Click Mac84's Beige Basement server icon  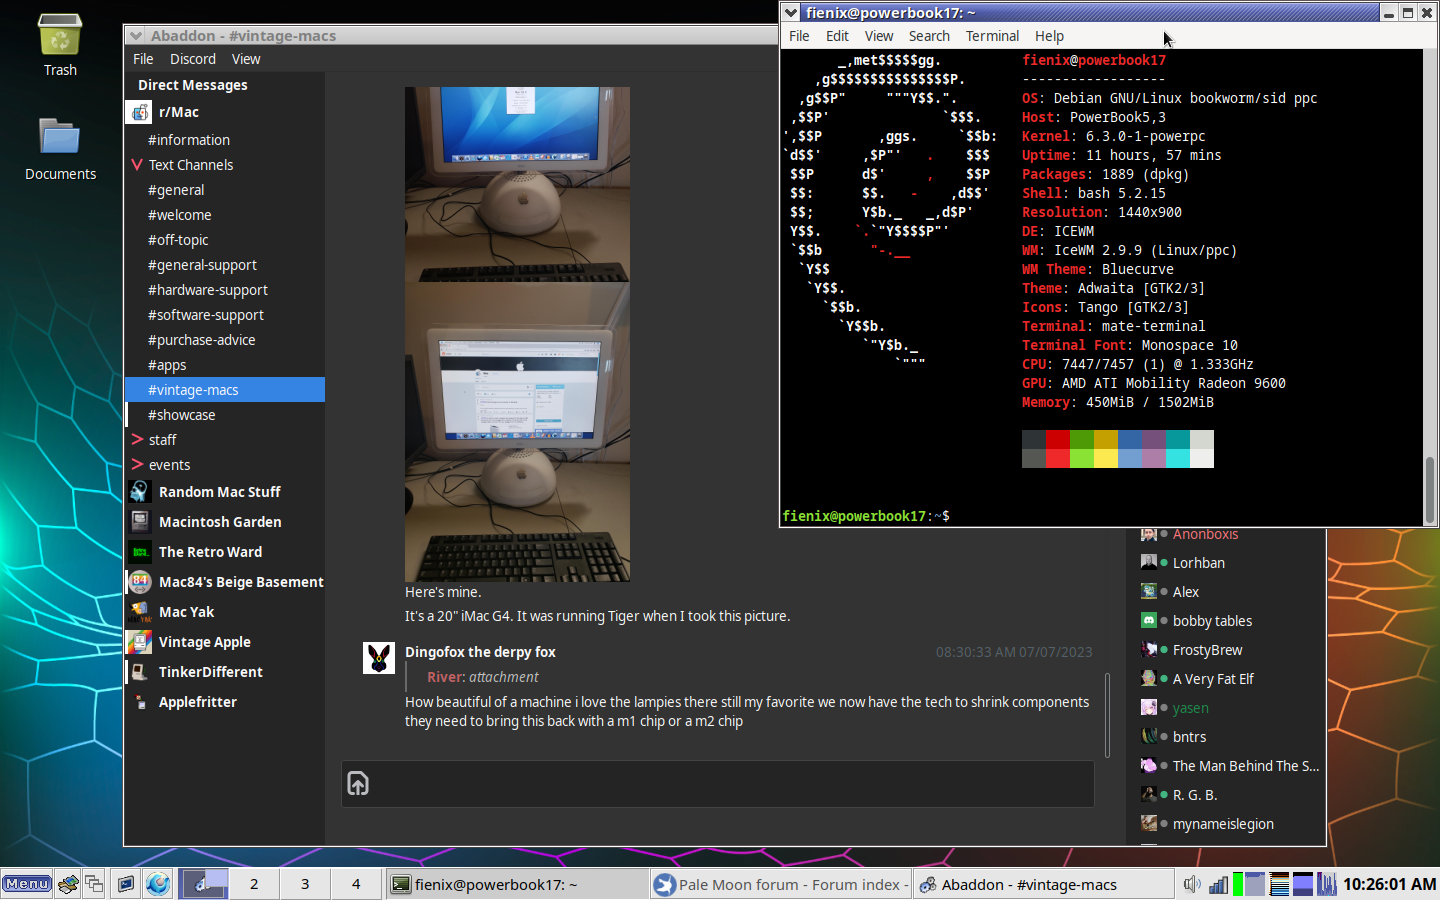click(x=140, y=582)
